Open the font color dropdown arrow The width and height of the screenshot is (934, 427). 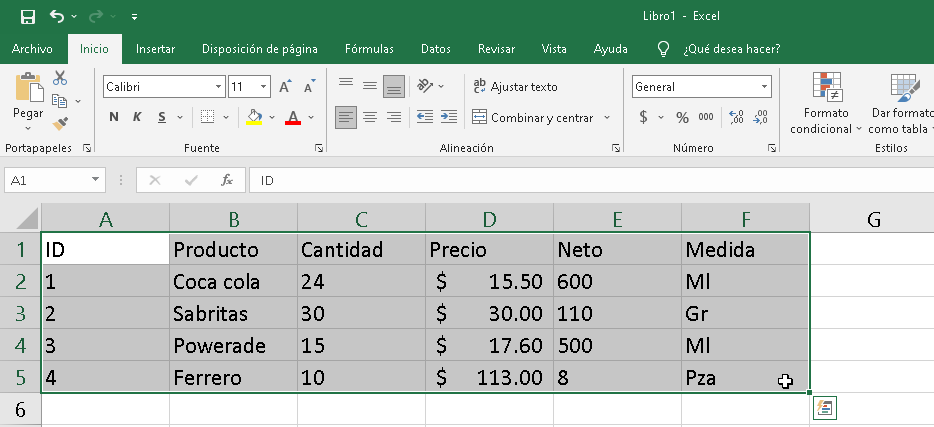click(x=311, y=117)
